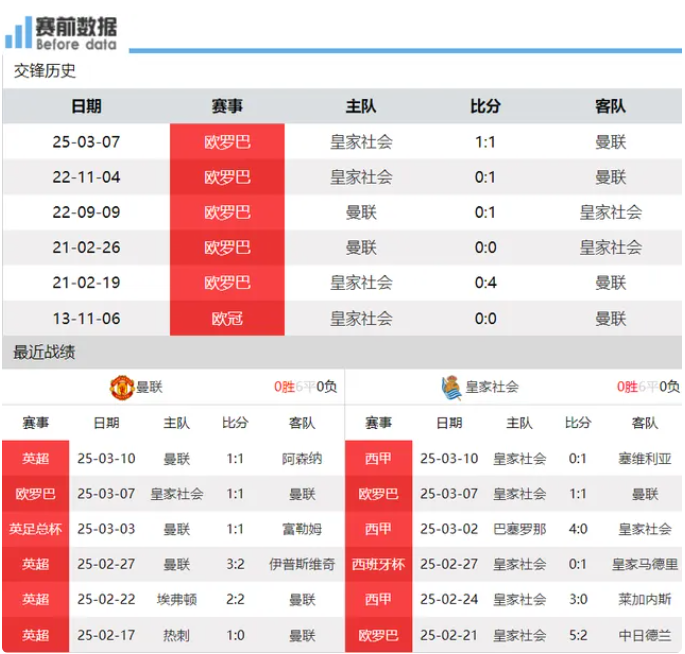The height and width of the screenshot is (654, 685).
Task: Click the 客队 header in head-to-head table
Action: [610, 106]
